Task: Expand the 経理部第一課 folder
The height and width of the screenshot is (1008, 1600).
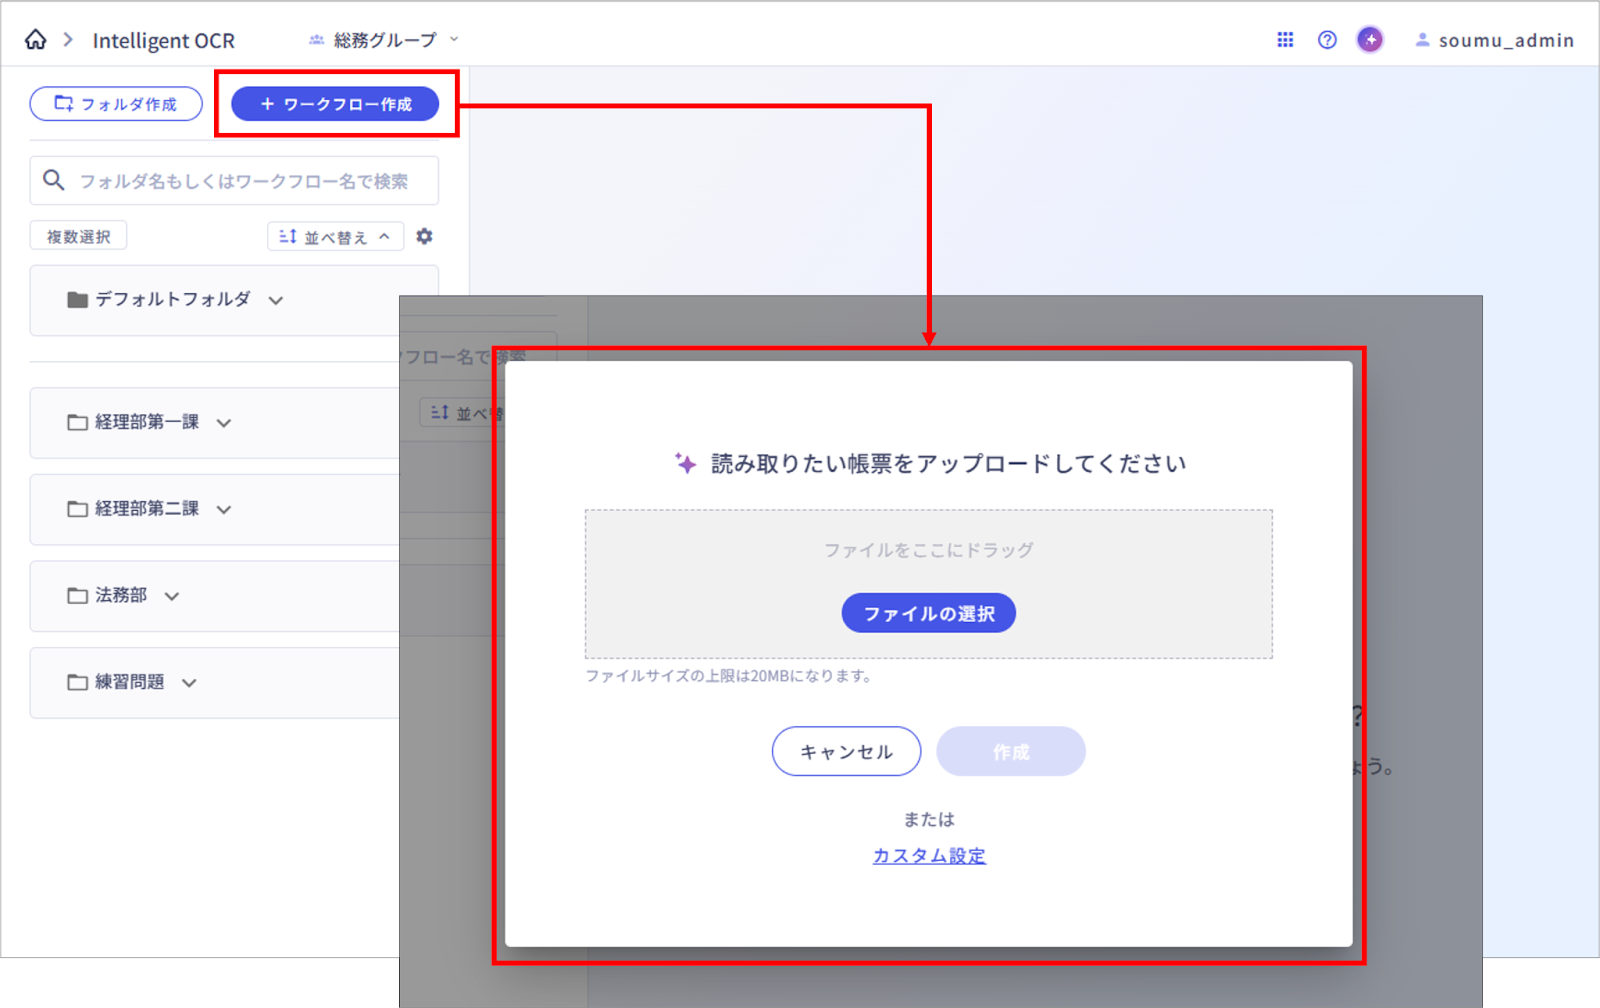Action: tap(227, 422)
